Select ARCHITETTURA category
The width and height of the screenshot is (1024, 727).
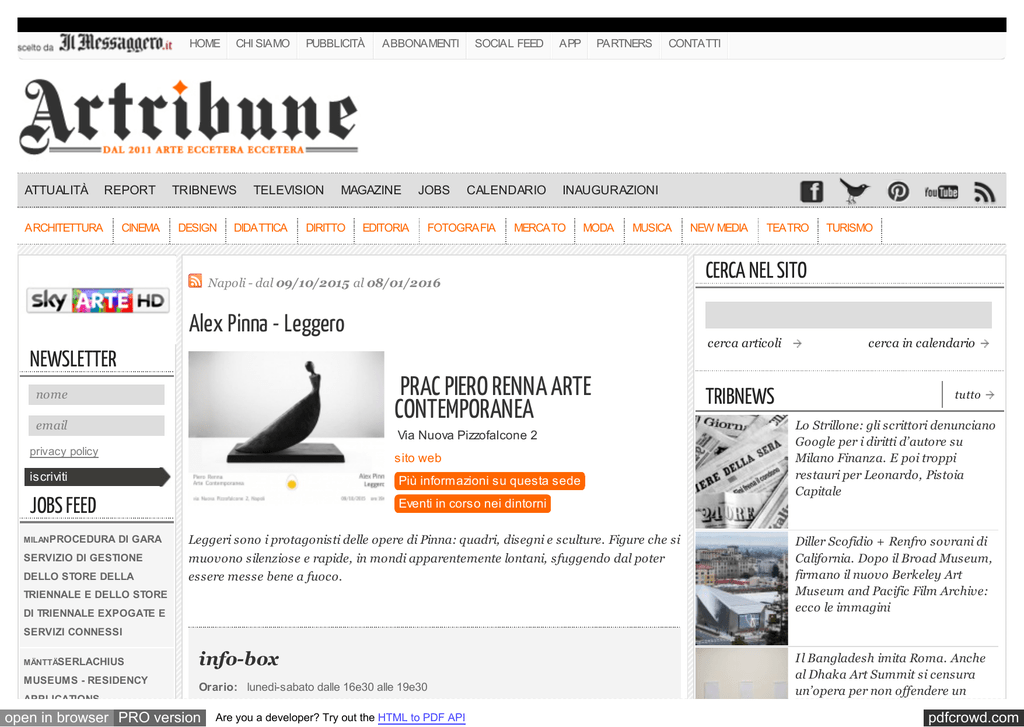(x=63, y=227)
